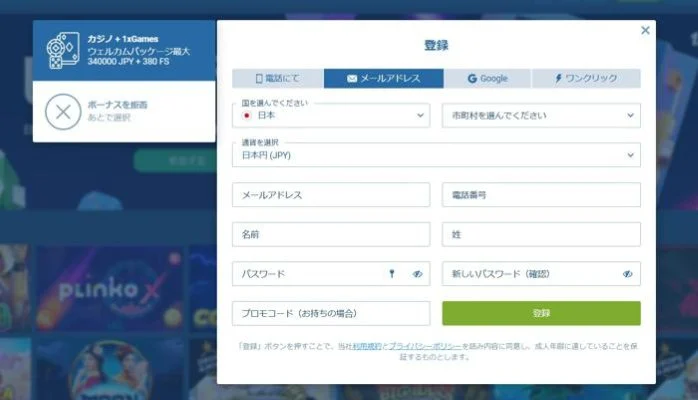Close the registration dialog with X

point(645,30)
